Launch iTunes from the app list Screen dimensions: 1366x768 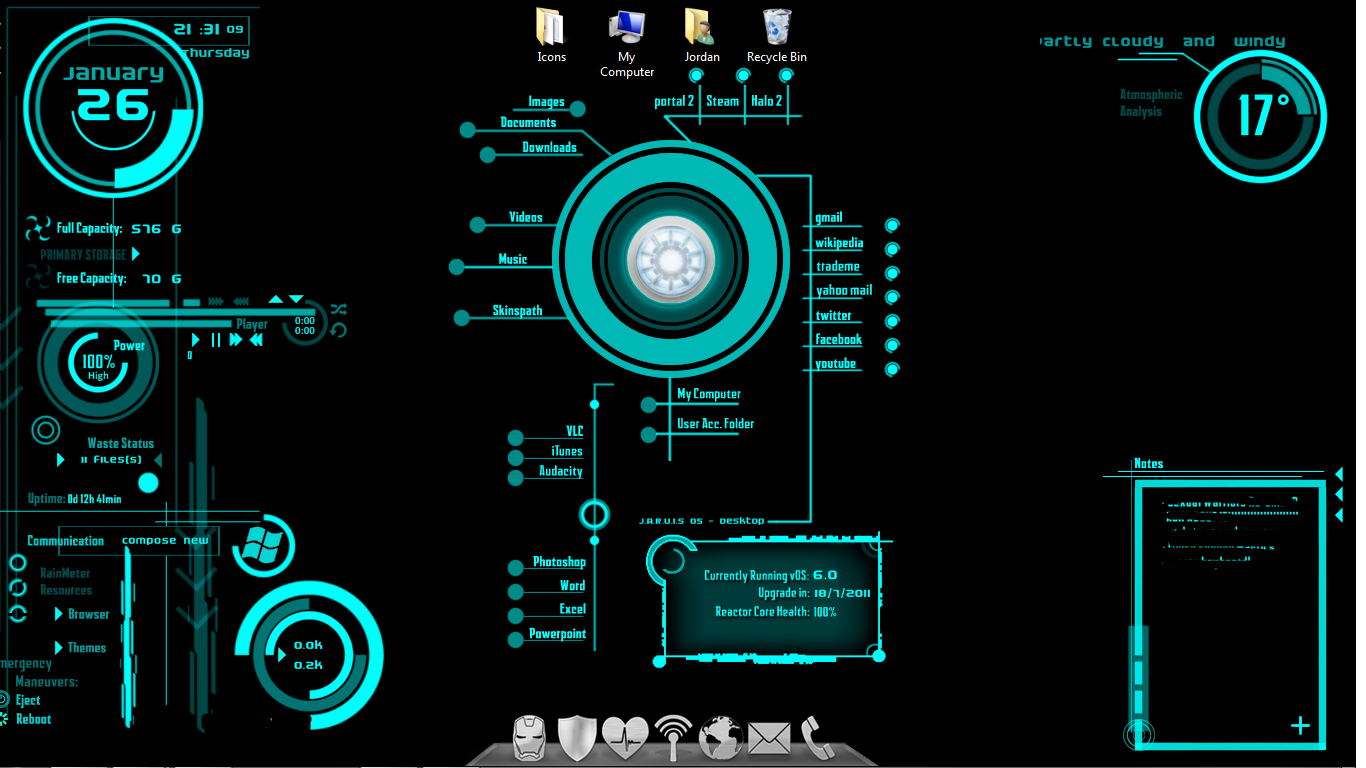pos(567,452)
